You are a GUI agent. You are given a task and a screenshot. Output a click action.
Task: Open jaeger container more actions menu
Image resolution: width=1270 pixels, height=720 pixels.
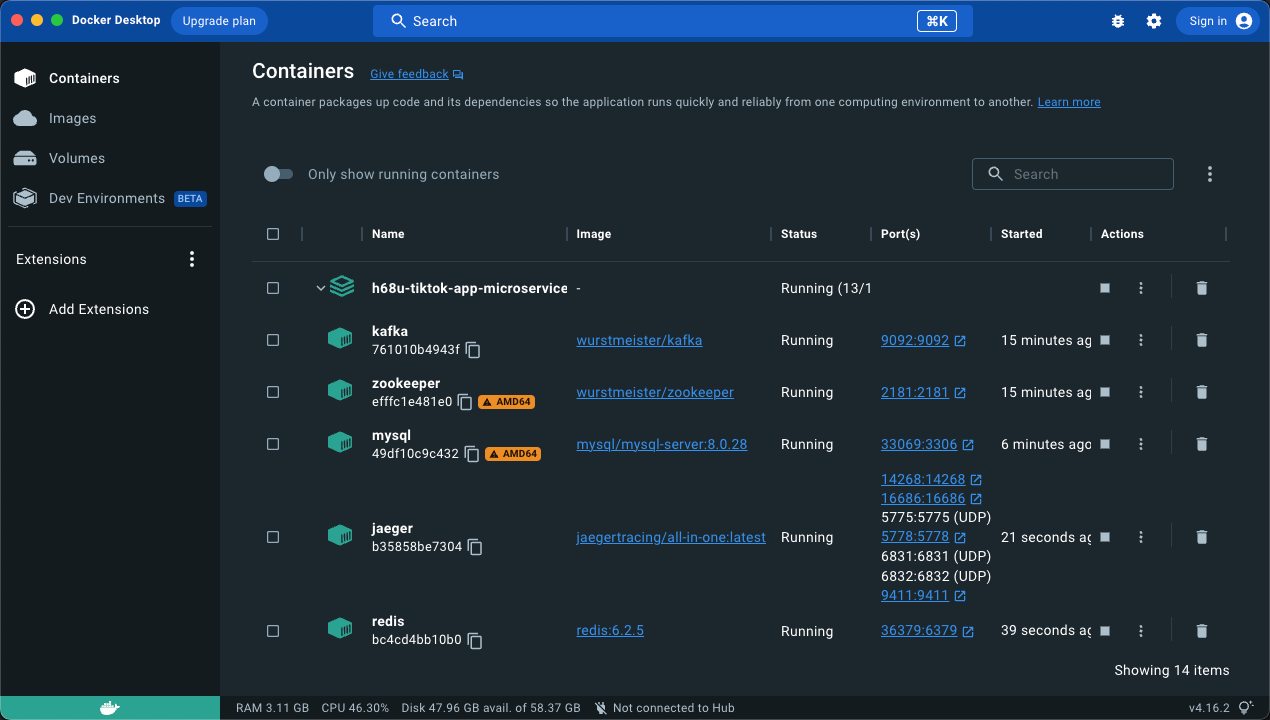coord(1141,537)
